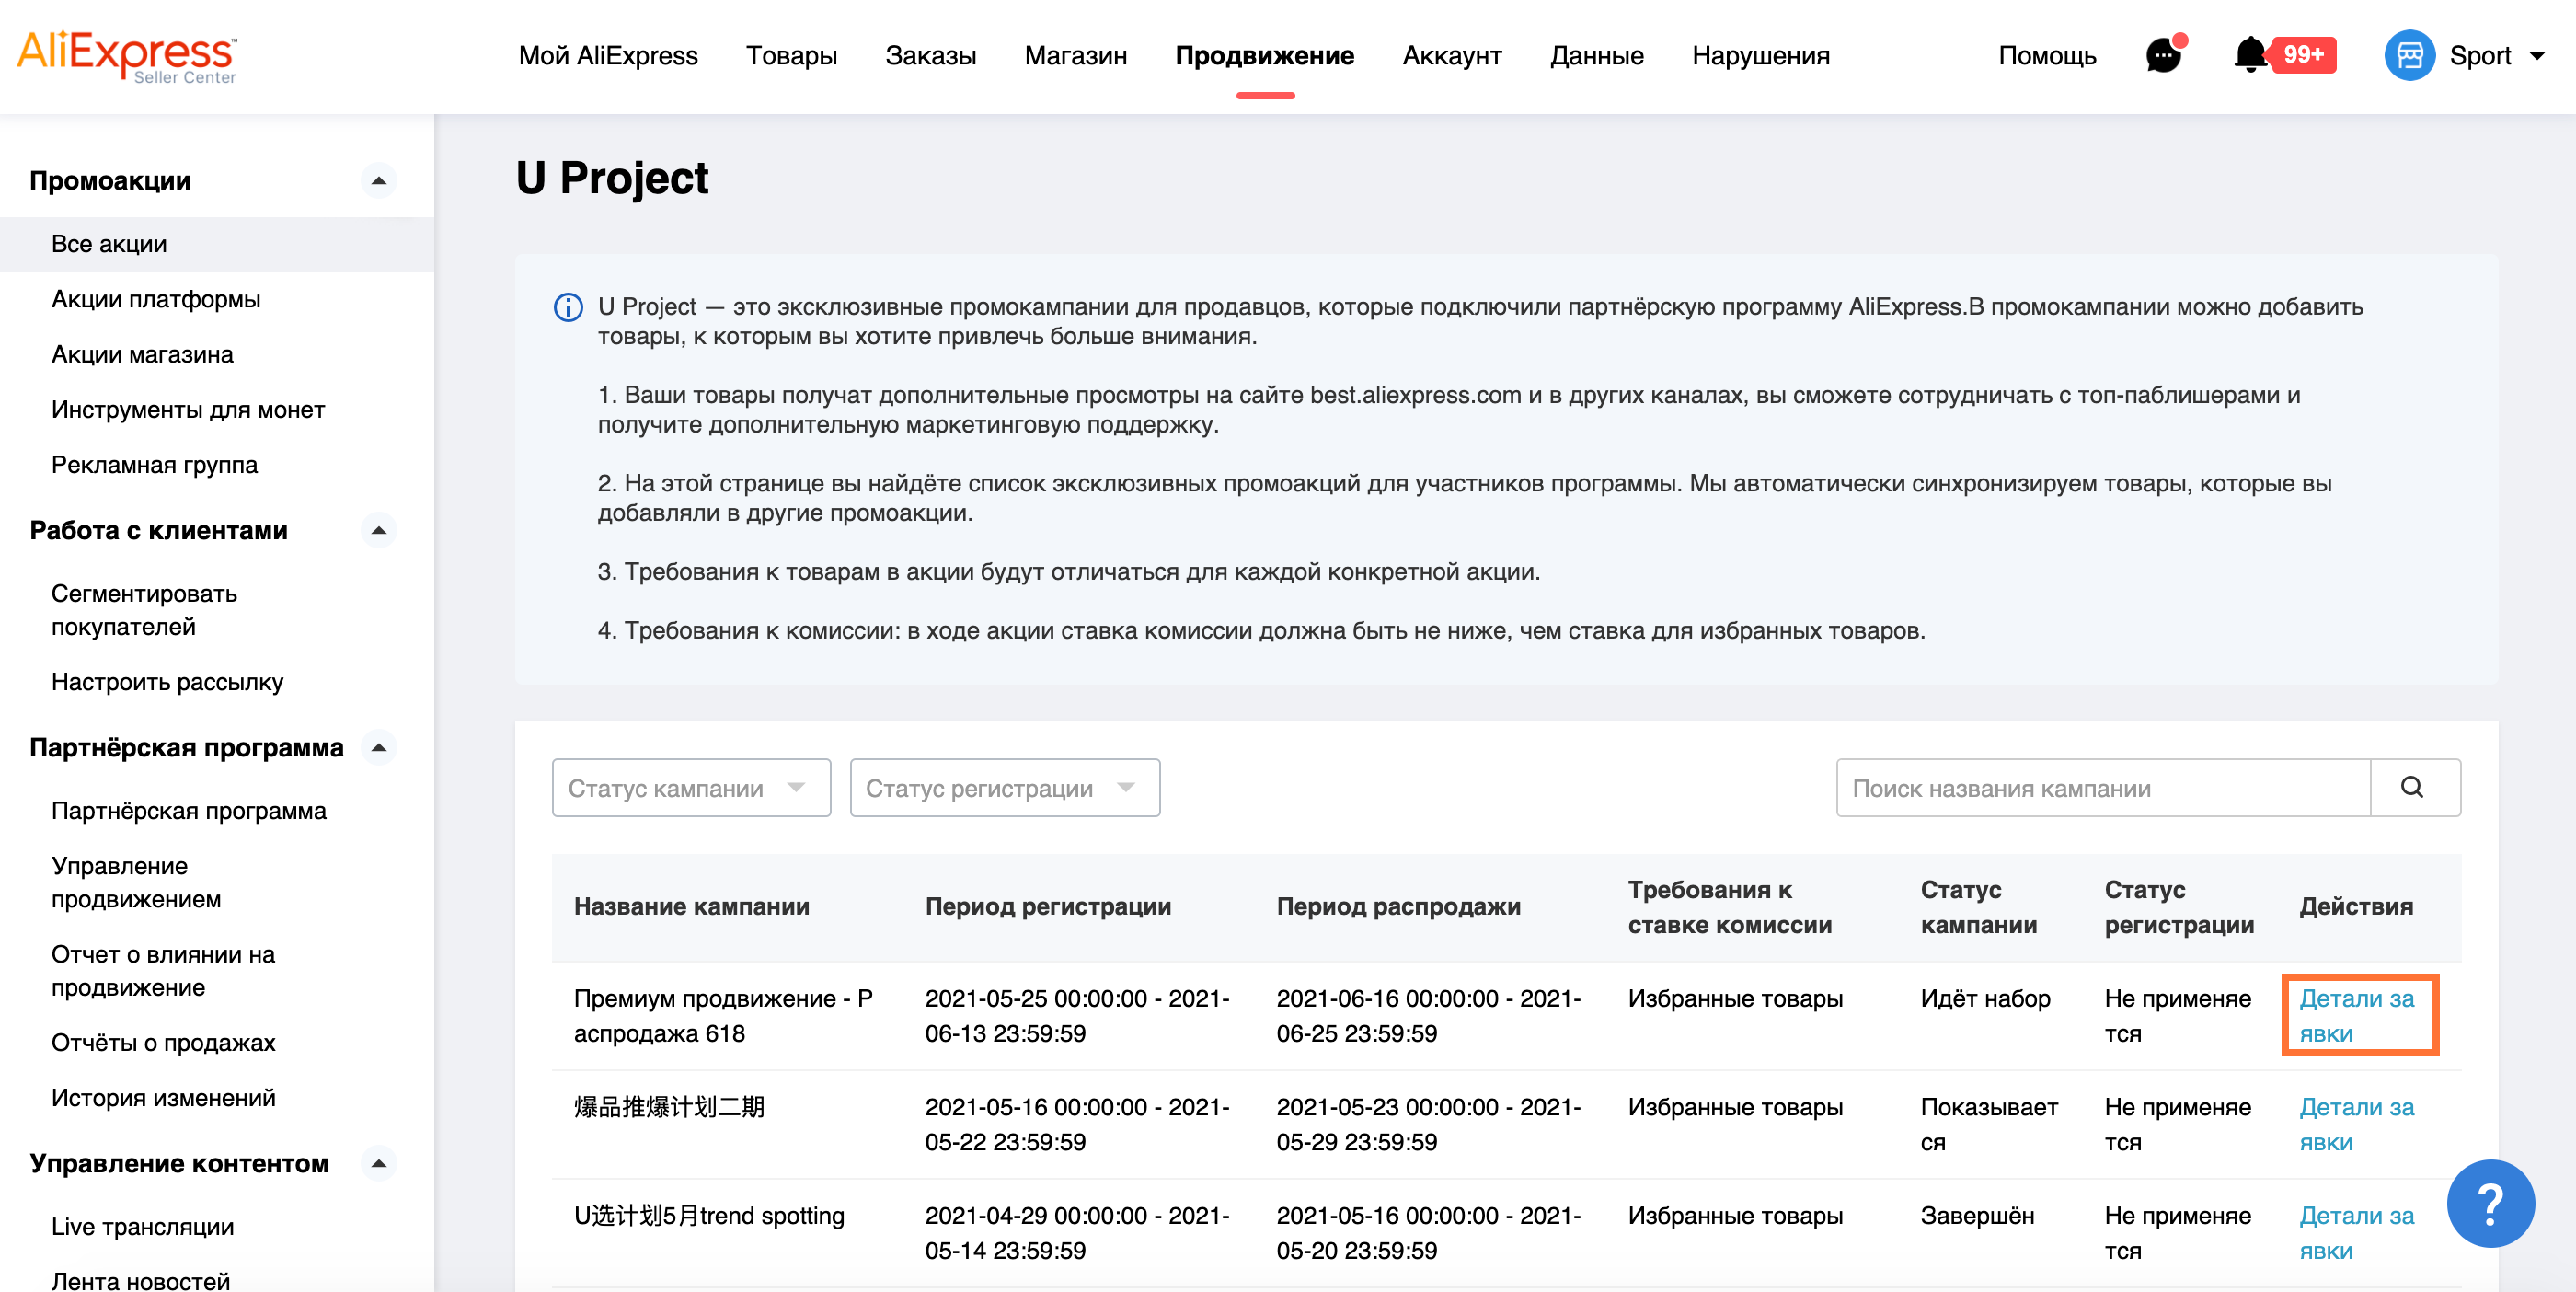
Task: Collapse the Управление контентом section
Action: (378, 1163)
